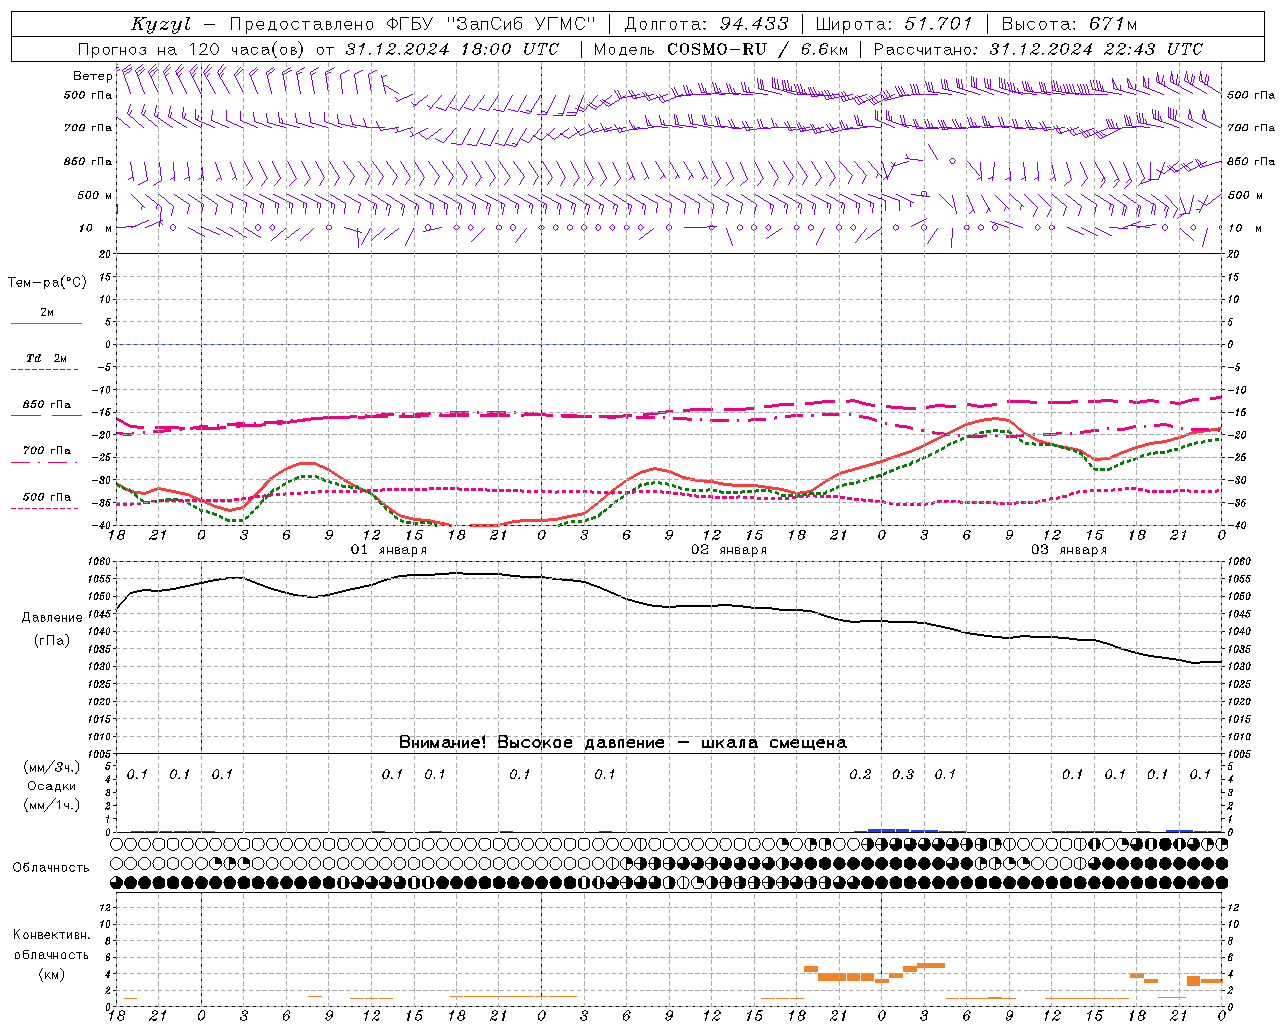Screen dimensions: 1280x1024
Task: Click the "Облачность" cloud cover label
Action: 51,867
